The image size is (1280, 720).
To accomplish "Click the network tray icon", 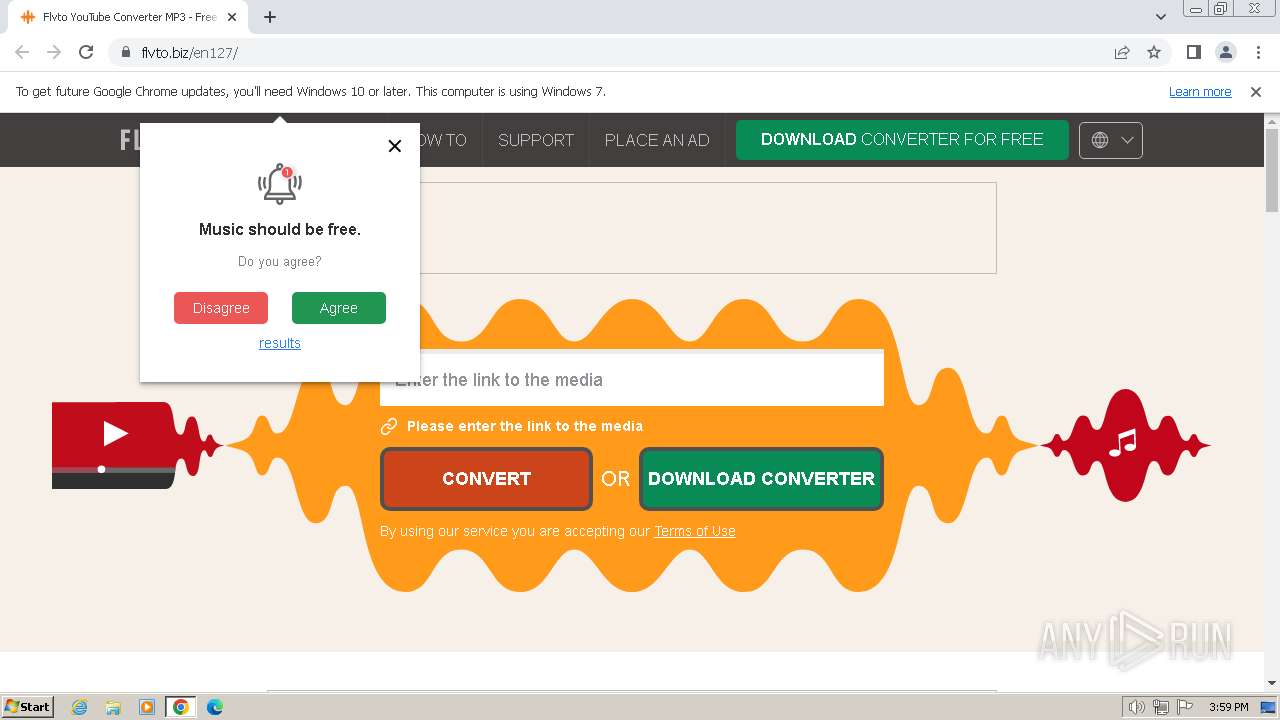I will click(x=1161, y=707).
